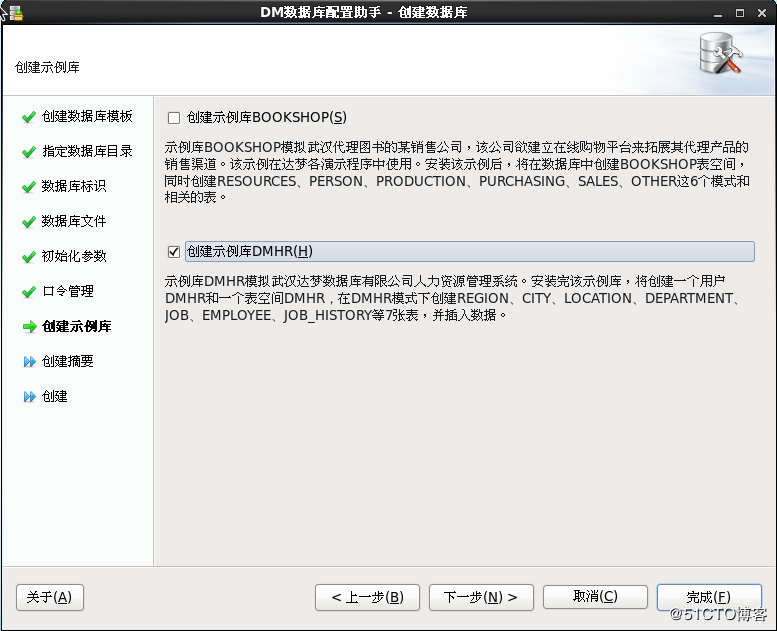Image resolution: width=777 pixels, height=631 pixels.
Task: Click the database tools icon in header
Action: (x=720, y=54)
